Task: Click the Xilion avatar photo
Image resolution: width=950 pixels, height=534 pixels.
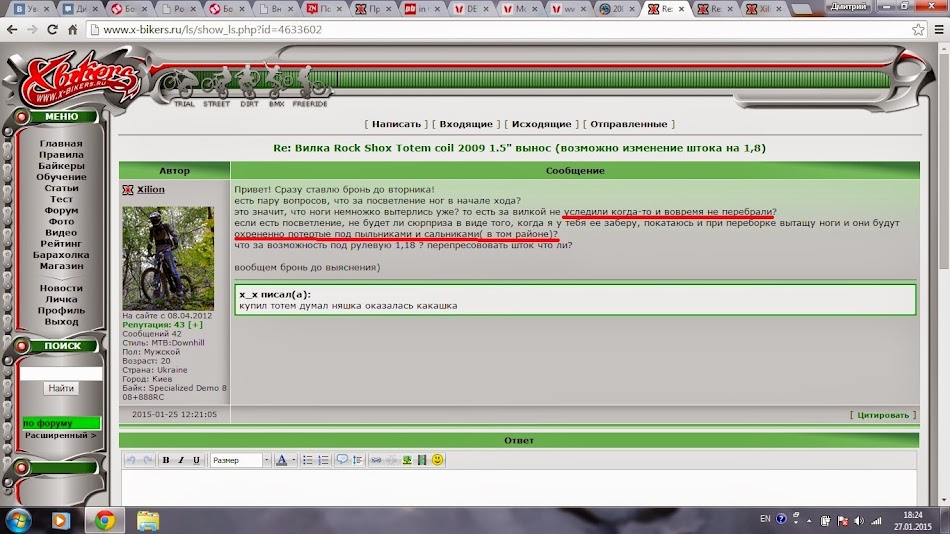Action: (x=168, y=258)
